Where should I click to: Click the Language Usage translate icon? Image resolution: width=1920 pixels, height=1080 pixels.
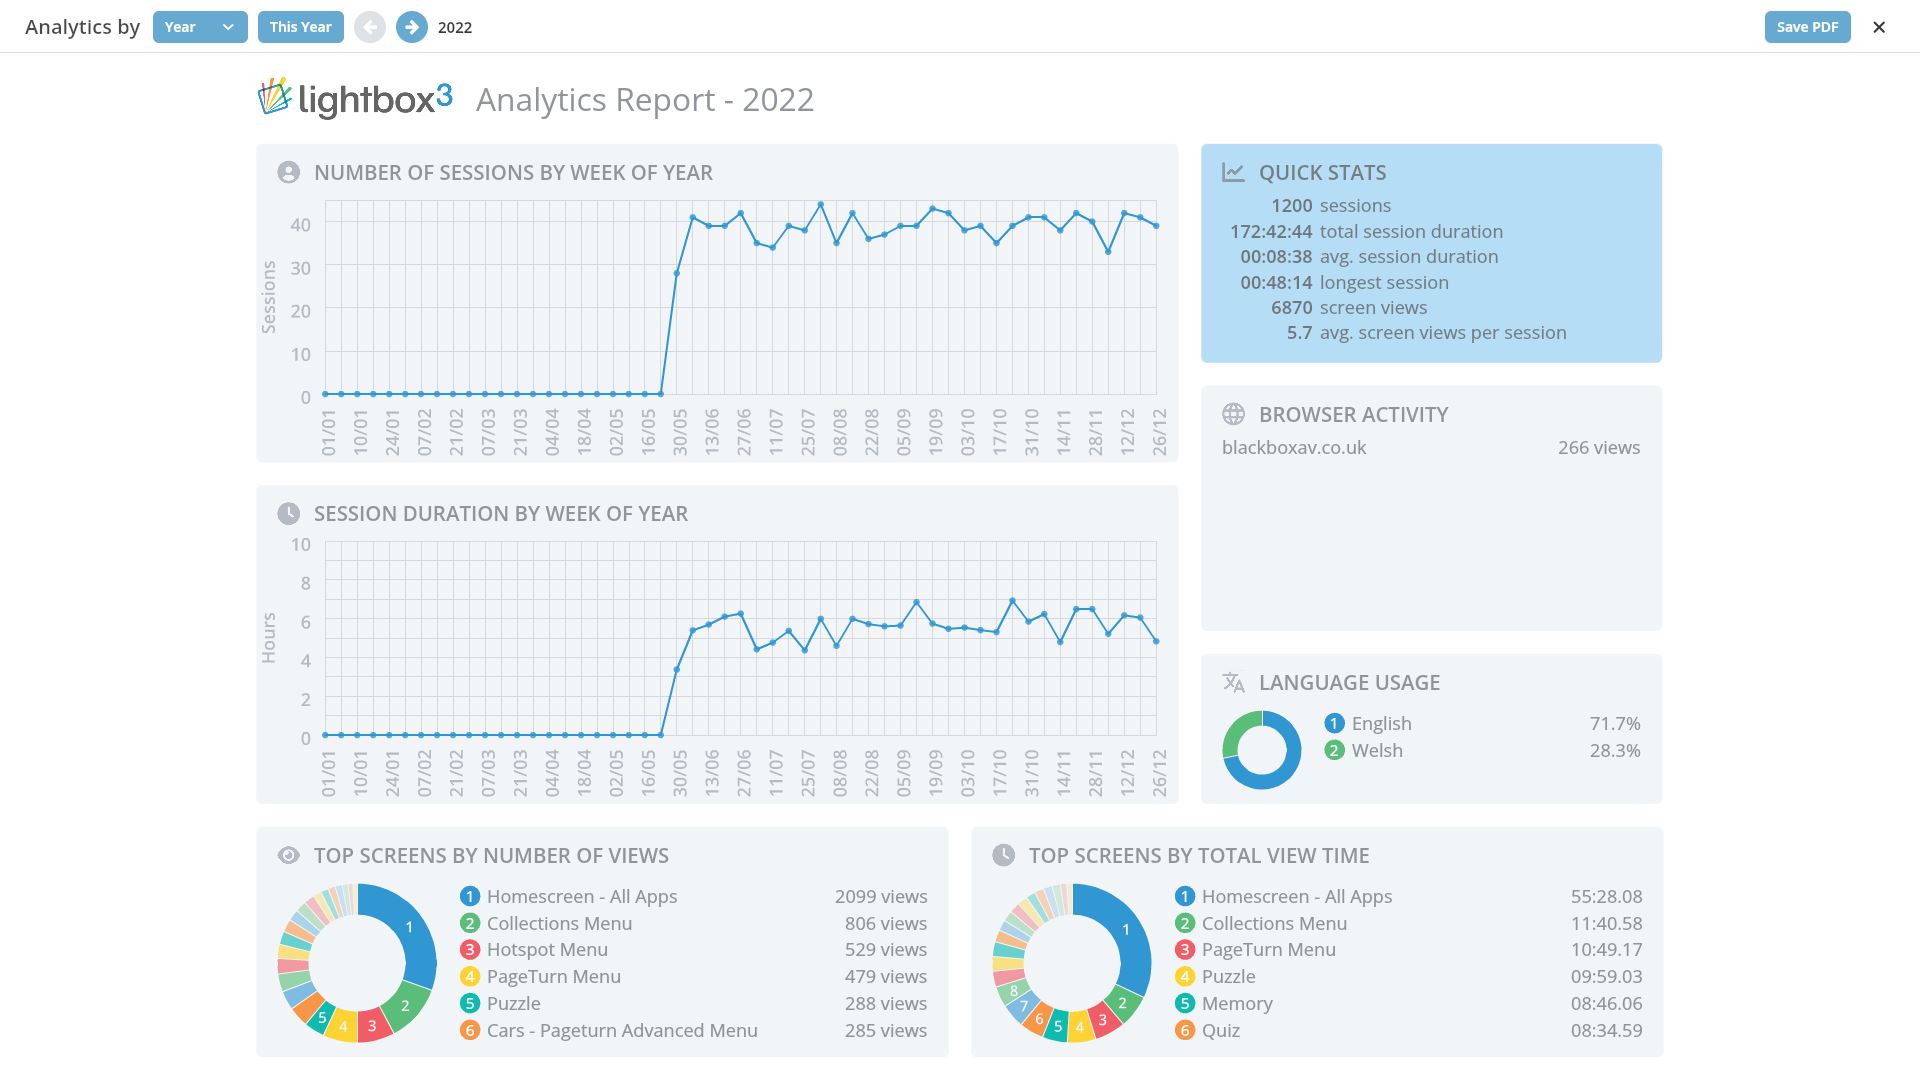click(x=1233, y=682)
